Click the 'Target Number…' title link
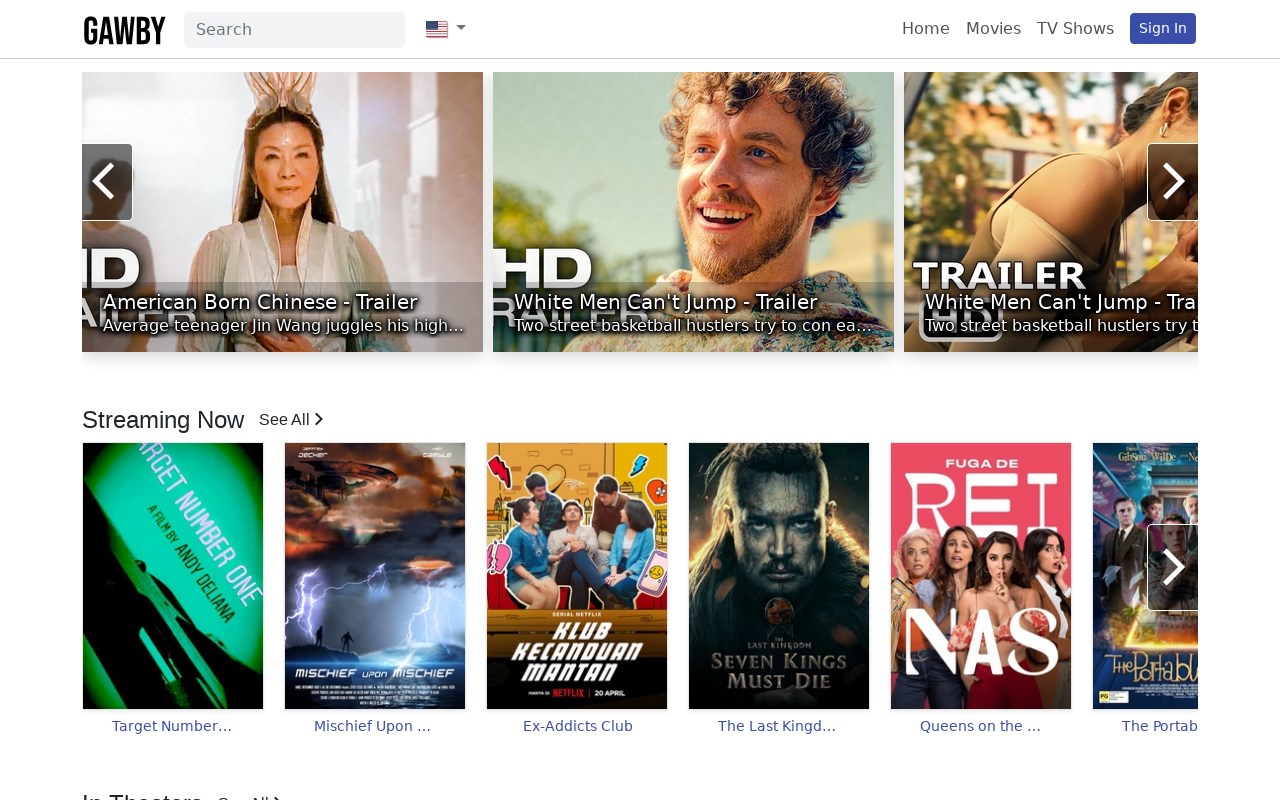This screenshot has width=1280, height=800. [172, 726]
